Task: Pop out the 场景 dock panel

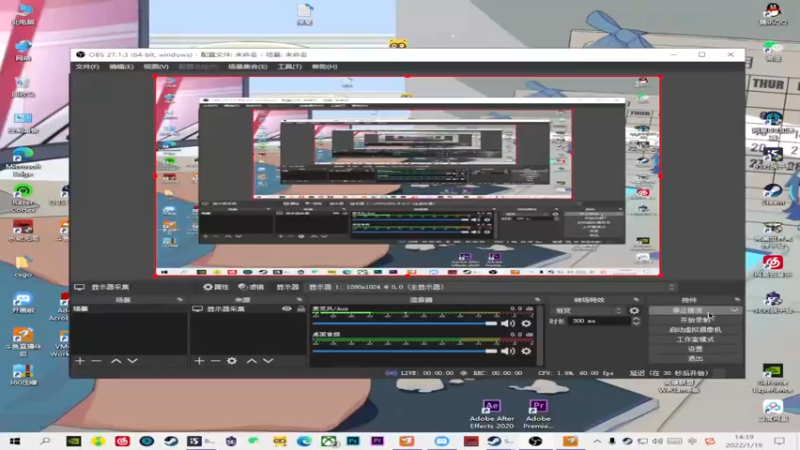Action: (x=180, y=300)
